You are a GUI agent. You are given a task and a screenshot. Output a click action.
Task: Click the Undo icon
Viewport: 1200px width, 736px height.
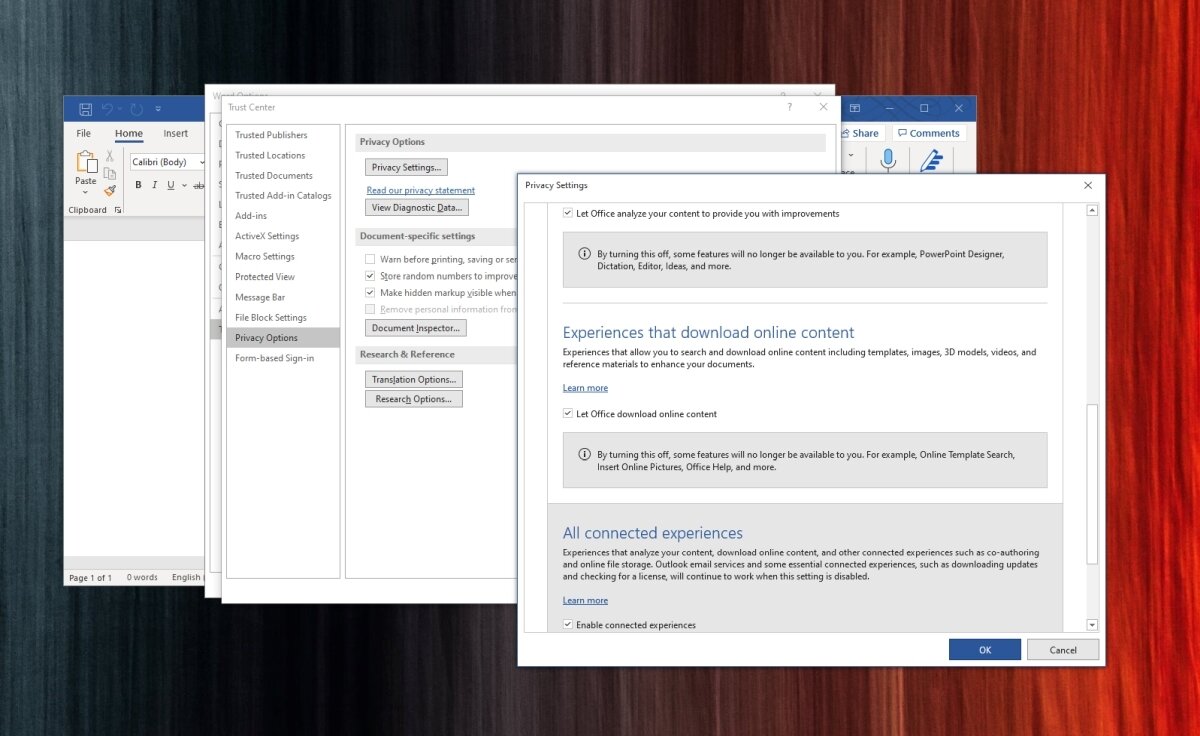point(106,108)
